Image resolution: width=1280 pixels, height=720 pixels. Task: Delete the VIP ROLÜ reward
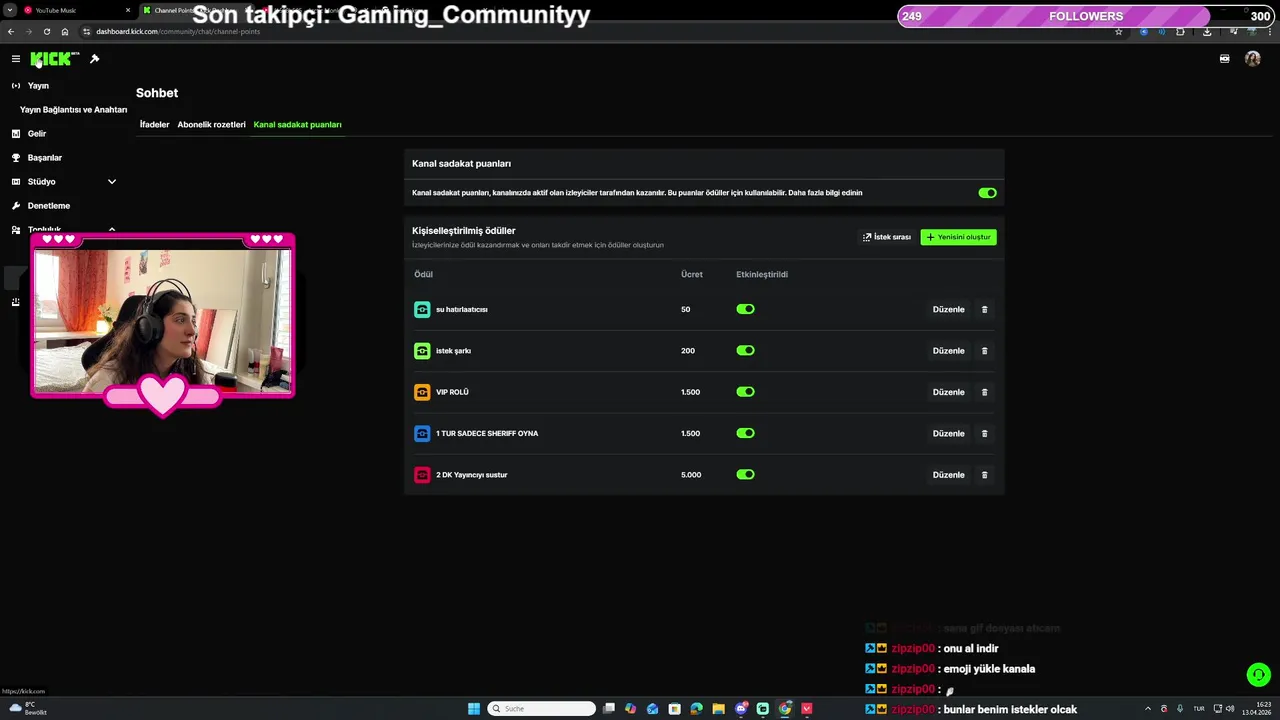984,392
